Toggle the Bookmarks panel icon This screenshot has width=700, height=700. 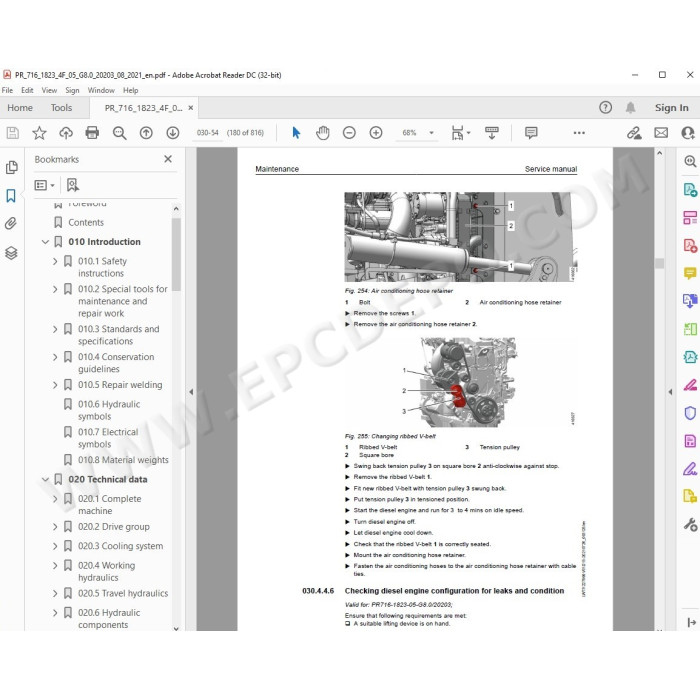[11, 195]
